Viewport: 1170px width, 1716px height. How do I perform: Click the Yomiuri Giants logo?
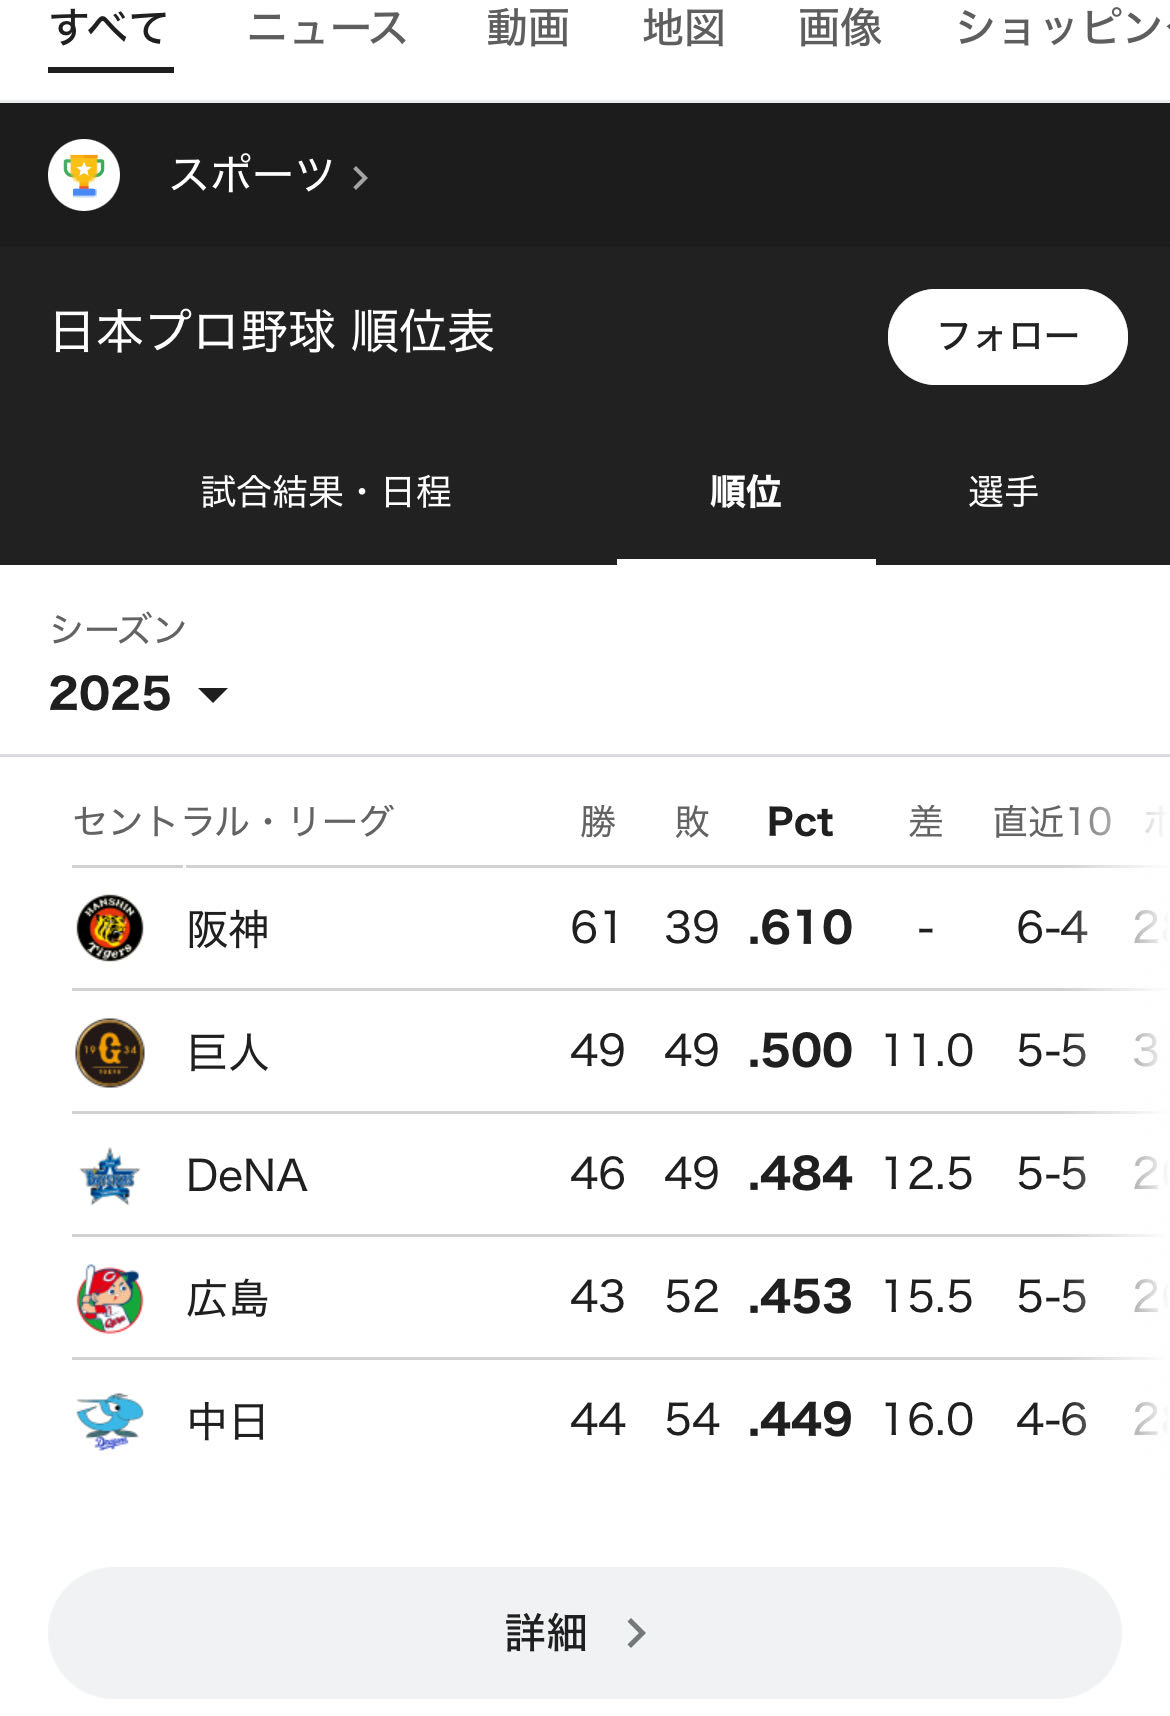[110, 1052]
